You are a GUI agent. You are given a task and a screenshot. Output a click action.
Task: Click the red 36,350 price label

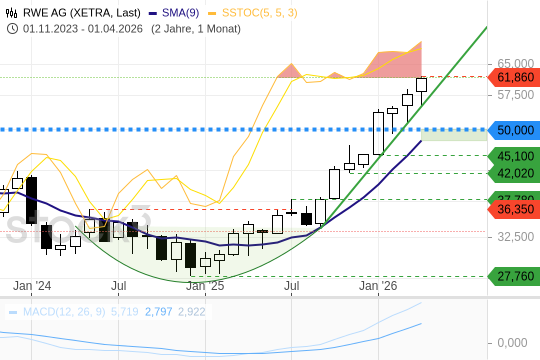coord(514,209)
